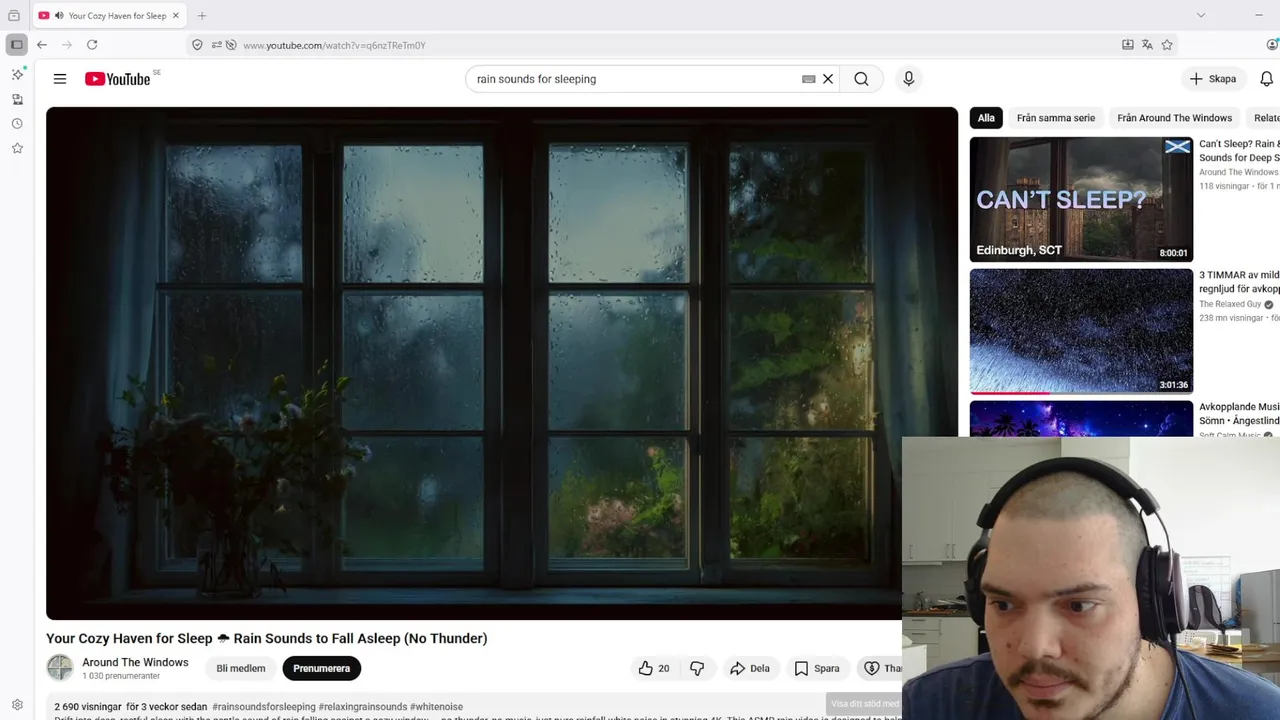The image size is (1280, 720).
Task: Open the 3:01:36 rain video thumbnail
Action: pyautogui.click(x=1081, y=331)
